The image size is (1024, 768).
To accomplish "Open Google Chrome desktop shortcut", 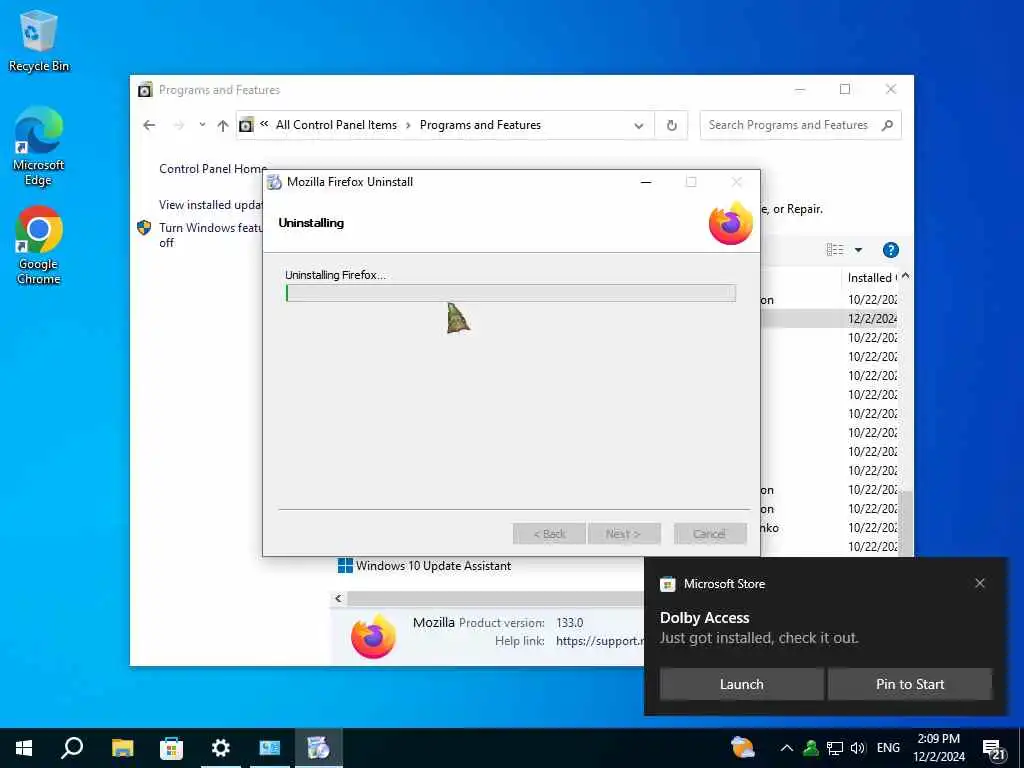I will (x=39, y=245).
